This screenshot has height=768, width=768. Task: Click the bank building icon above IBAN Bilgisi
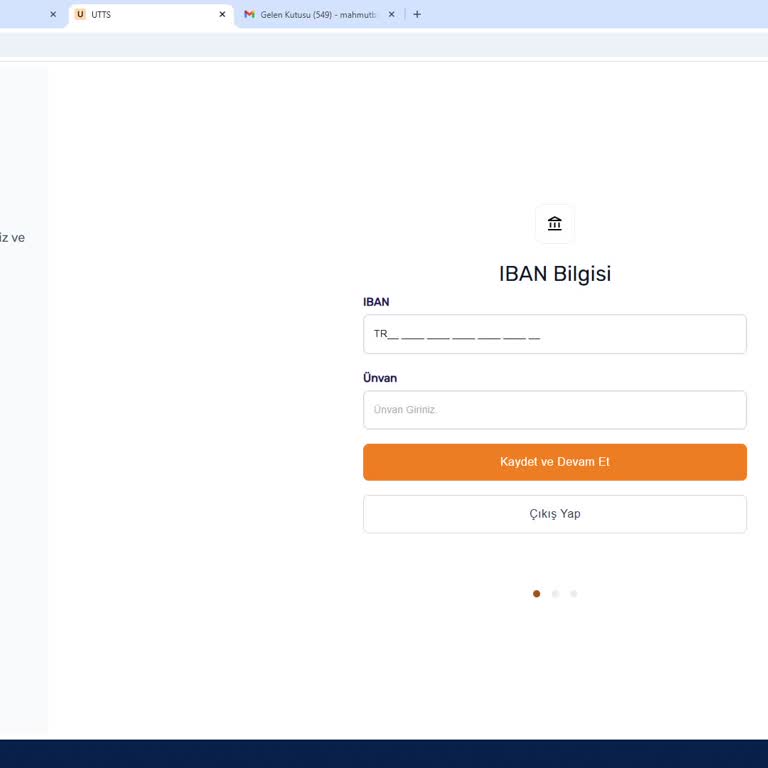coord(554,223)
